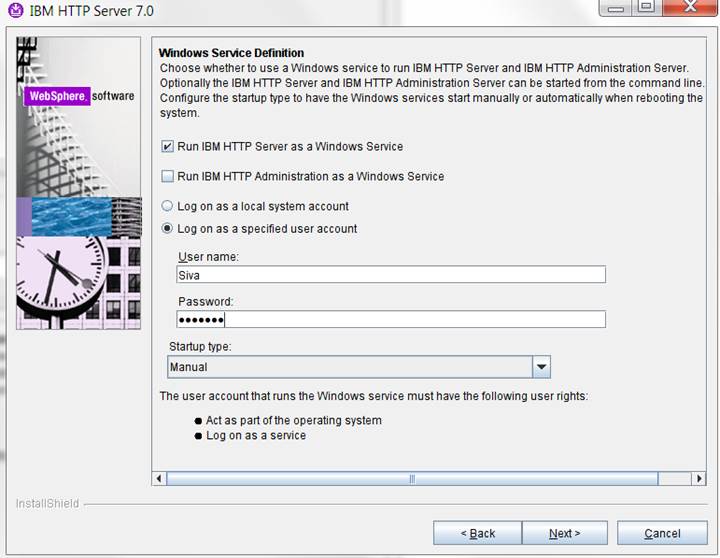The height and width of the screenshot is (558, 720).
Task: Click 'Act as part of the operating system' text
Action: coord(294,420)
